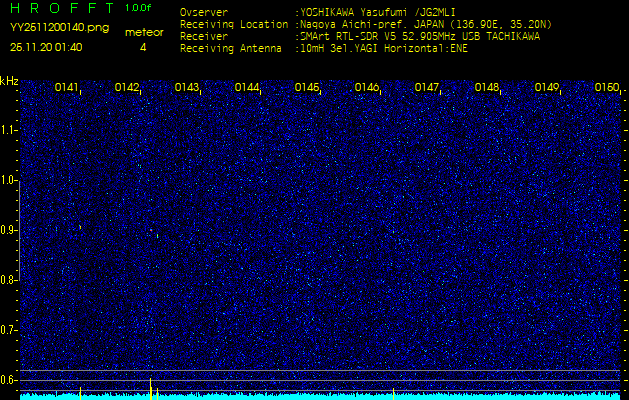
Task: Click the meteor label
Action: [x=144, y=32]
